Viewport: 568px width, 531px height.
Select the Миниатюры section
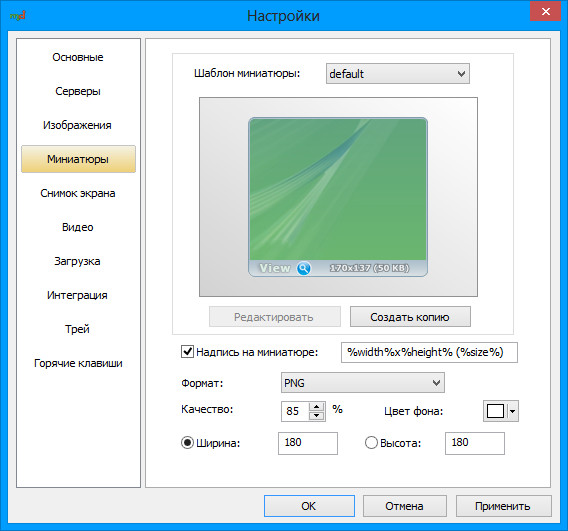click(x=78, y=159)
